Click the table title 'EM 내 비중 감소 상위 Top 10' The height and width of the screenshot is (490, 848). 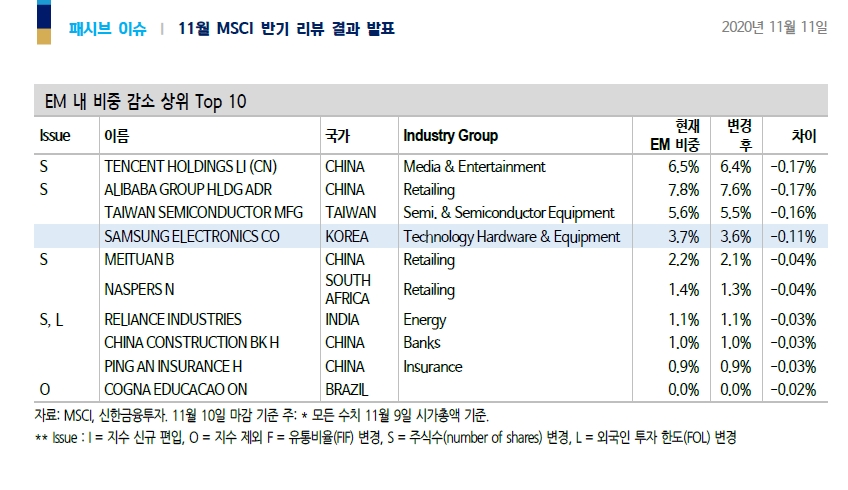(145, 101)
